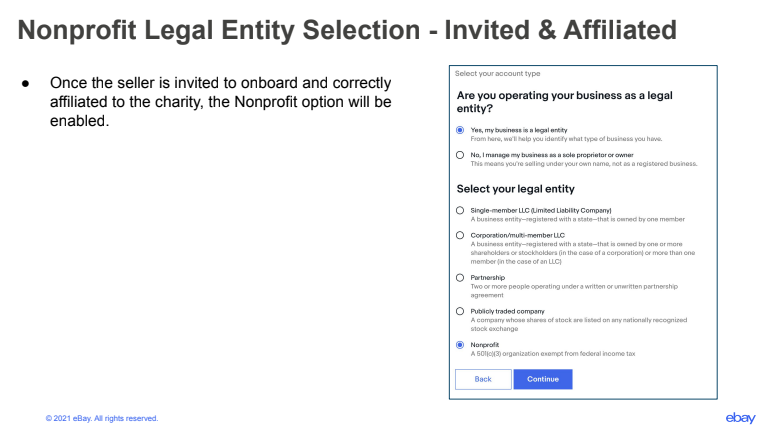Click the 'Select your account type' header
Screen dimensions: 765x434
pyautogui.click(x=497, y=74)
